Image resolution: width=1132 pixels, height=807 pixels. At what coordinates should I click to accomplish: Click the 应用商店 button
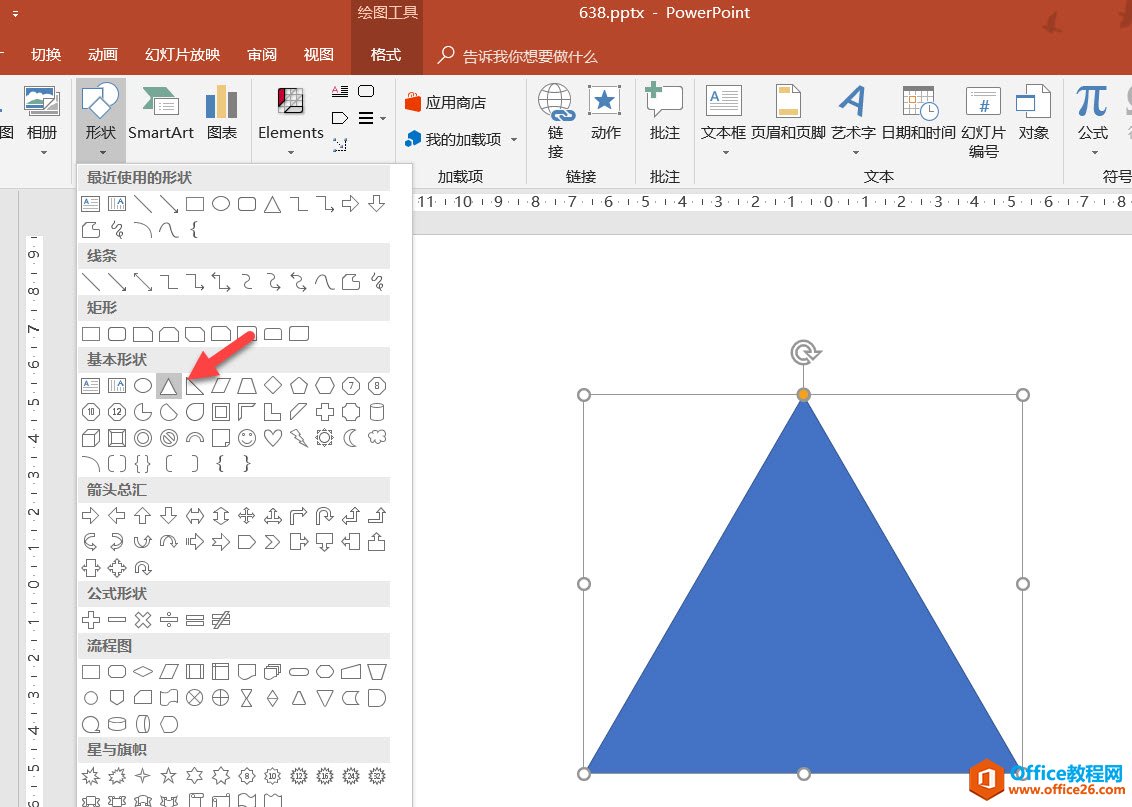445,102
